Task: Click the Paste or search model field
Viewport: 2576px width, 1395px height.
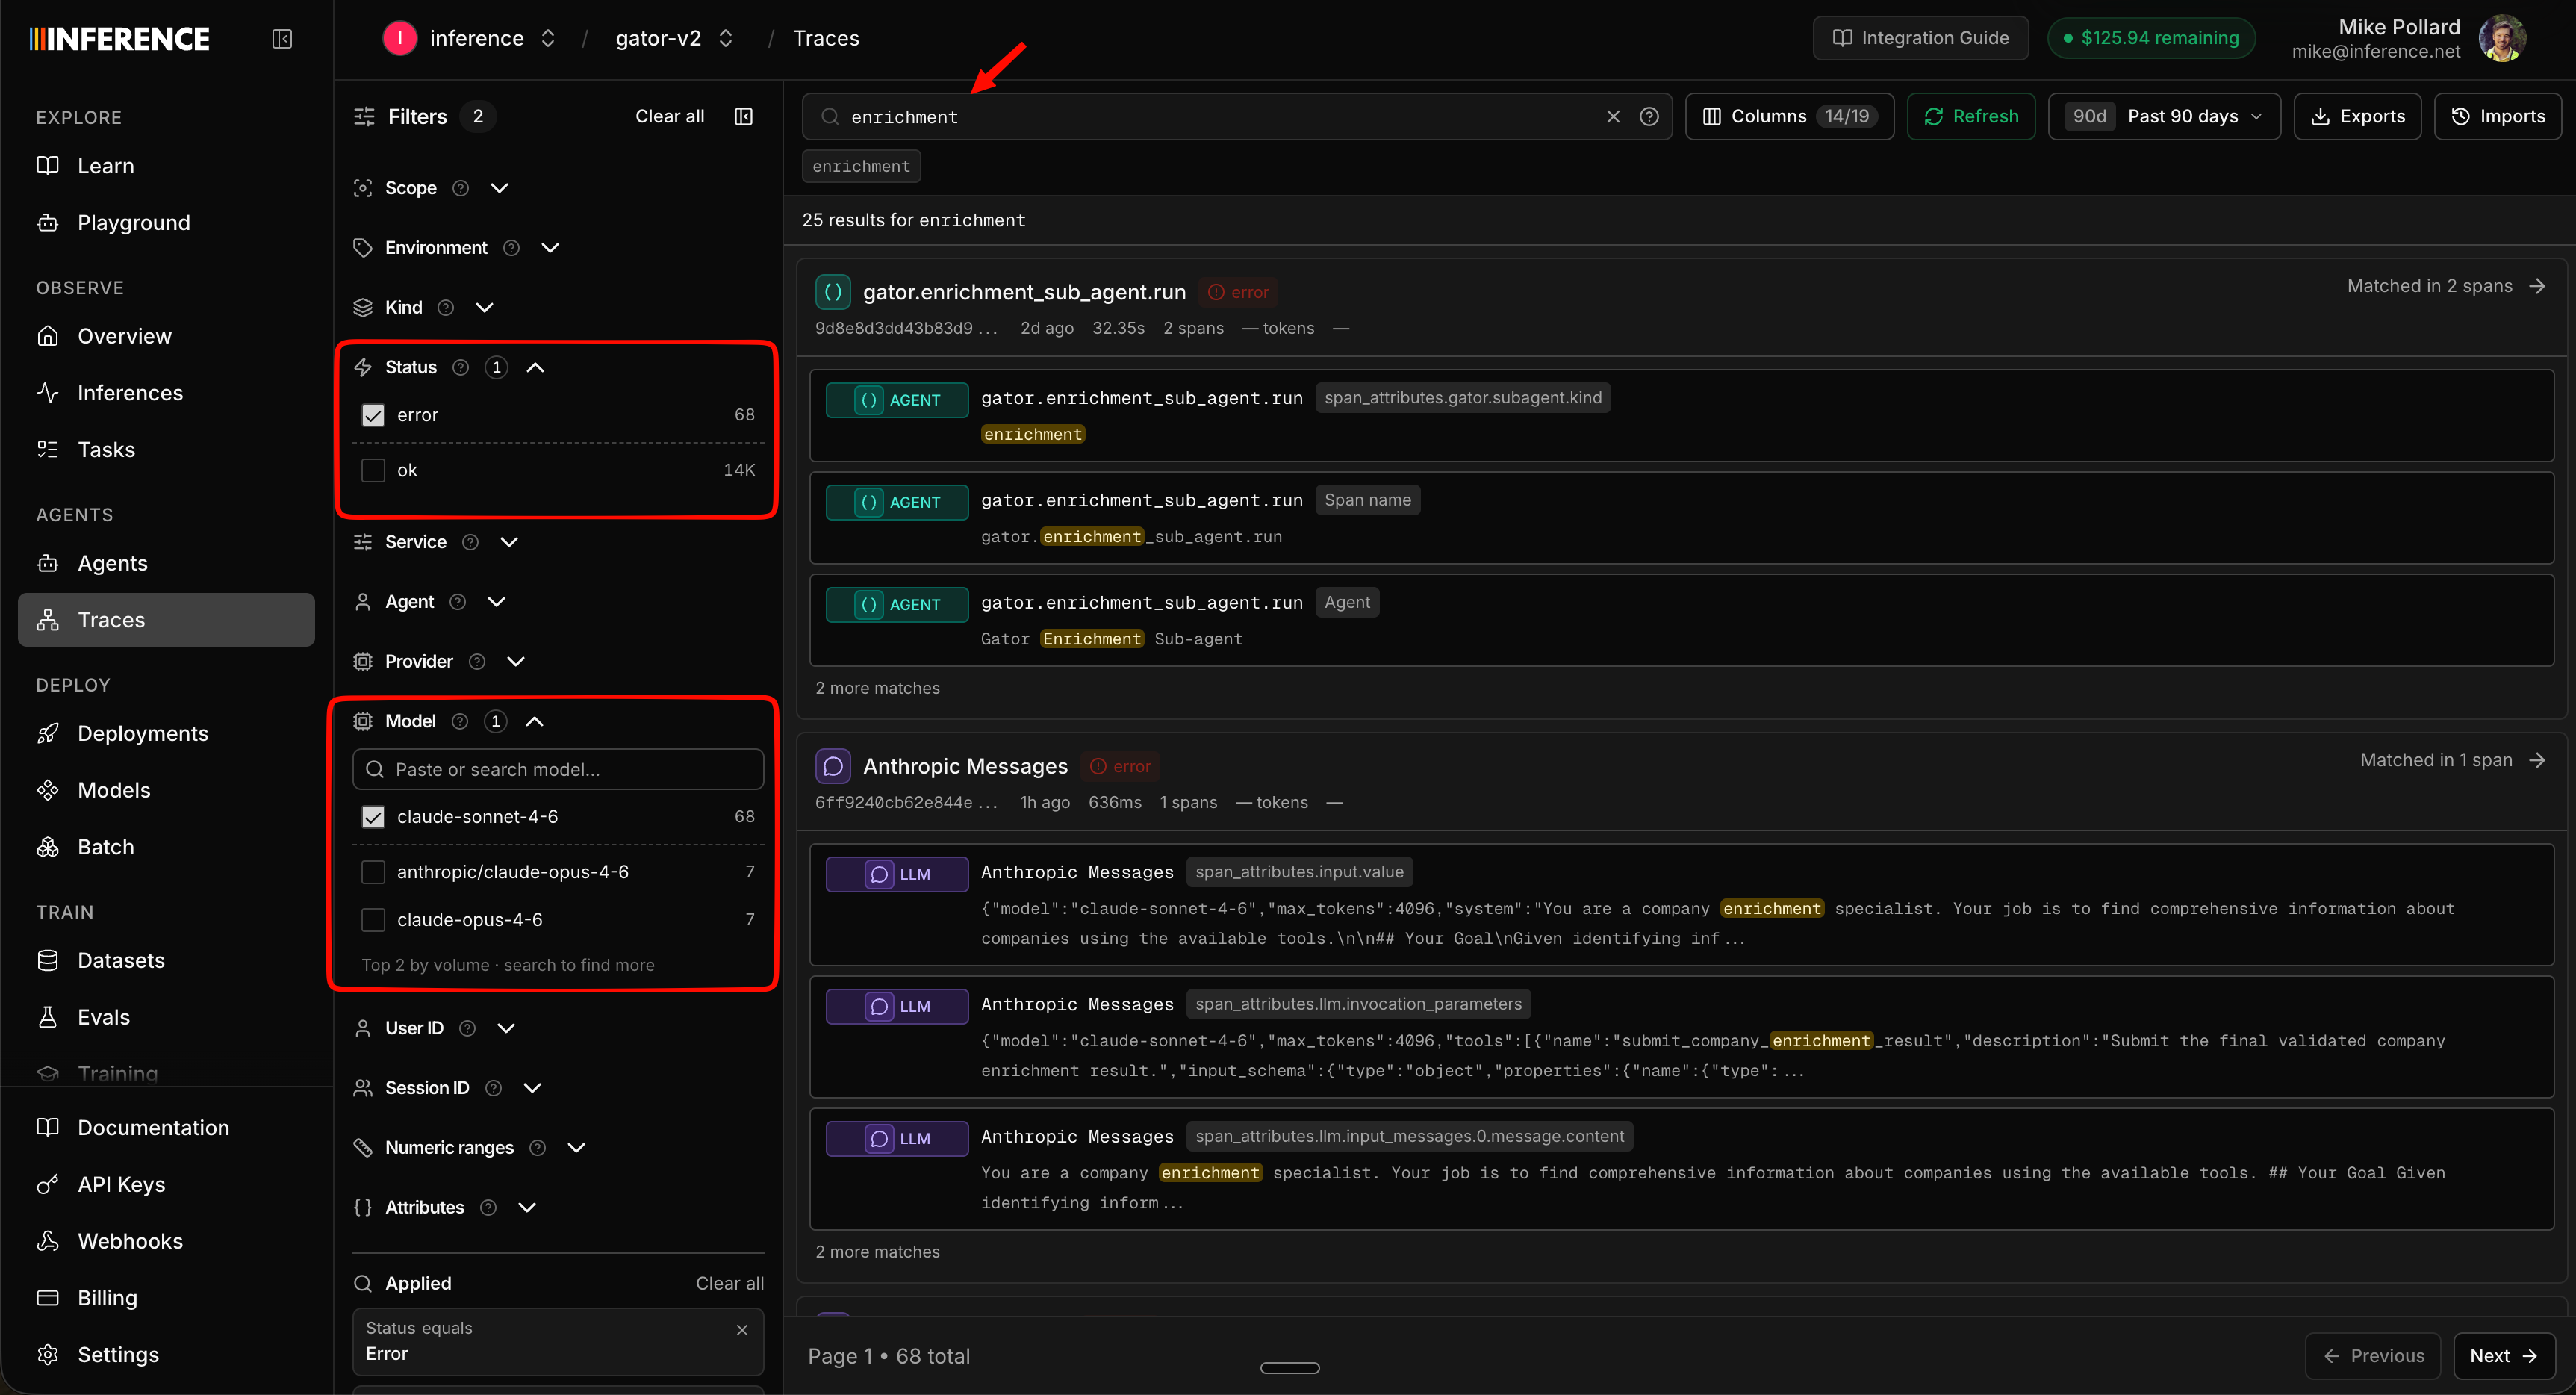Action: point(558,769)
